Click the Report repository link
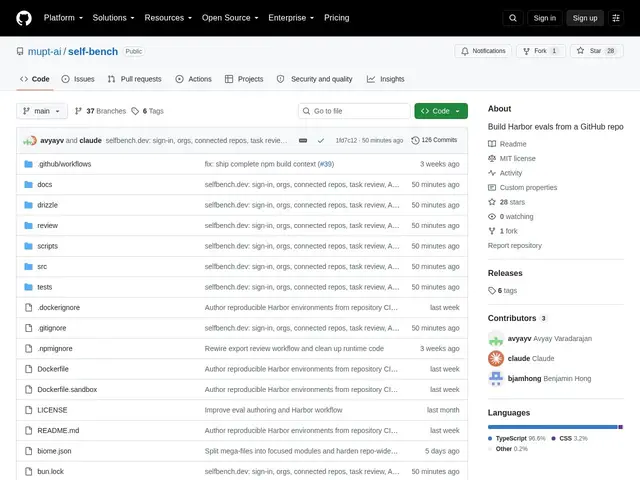640x480 pixels. (515, 245)
